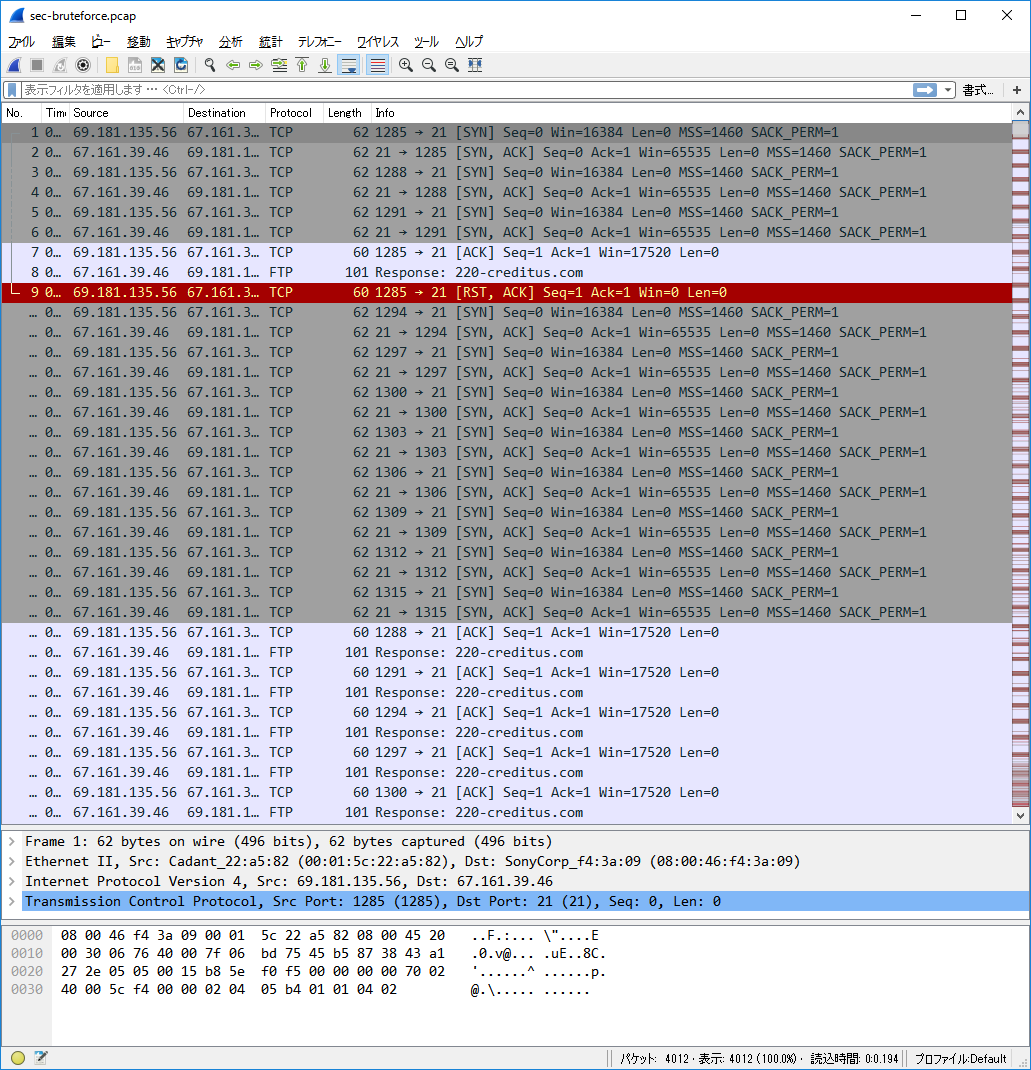Open the ワイヤレス menu
1031x1070 pixels.
(377, 42)
